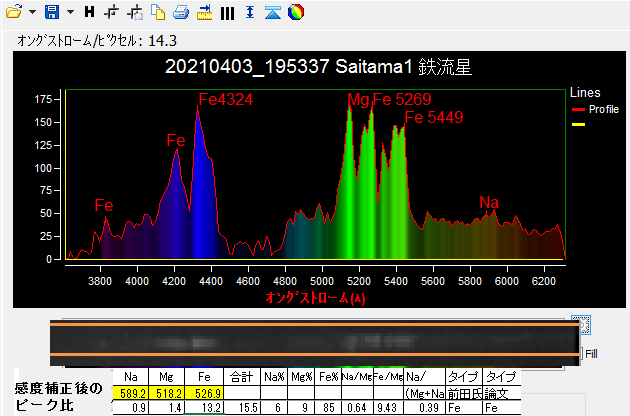Select the yellow 526.9 cell under Fe
Screen dimensions: 630x416
204,393
